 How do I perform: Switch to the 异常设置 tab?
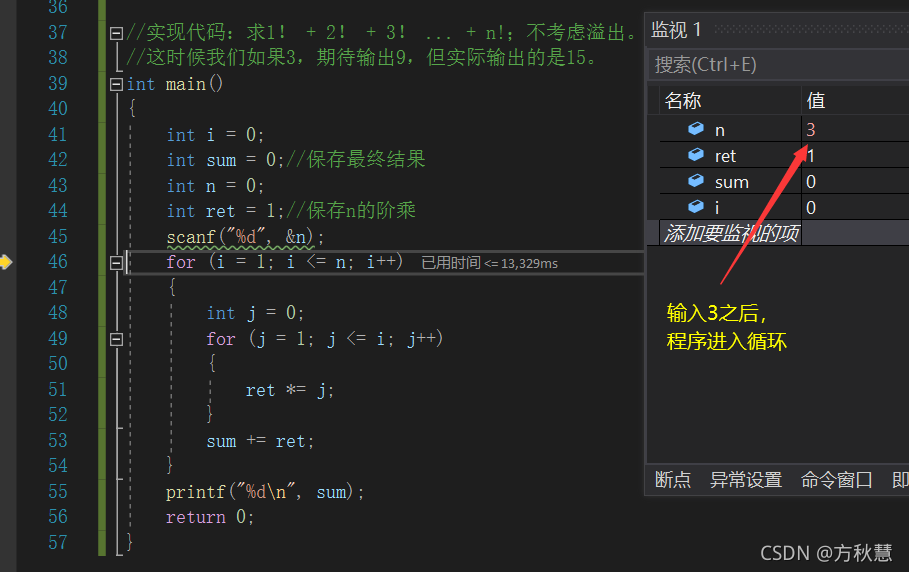coord(746,480)
